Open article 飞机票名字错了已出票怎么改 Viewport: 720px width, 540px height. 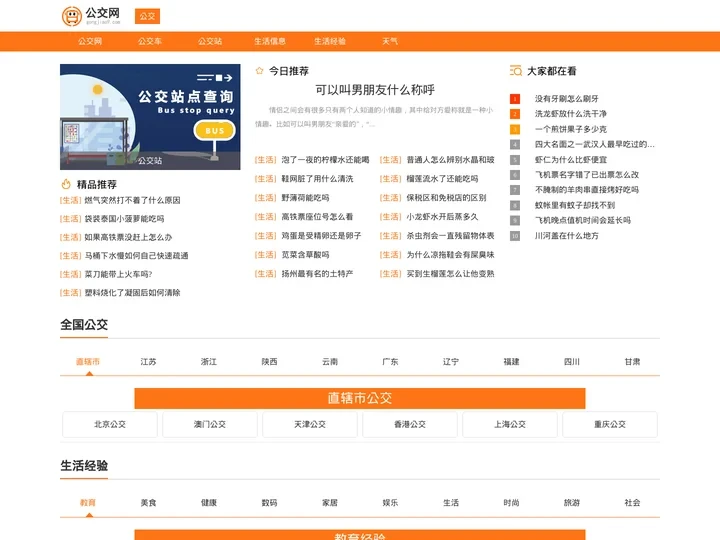tap(587, 174)
